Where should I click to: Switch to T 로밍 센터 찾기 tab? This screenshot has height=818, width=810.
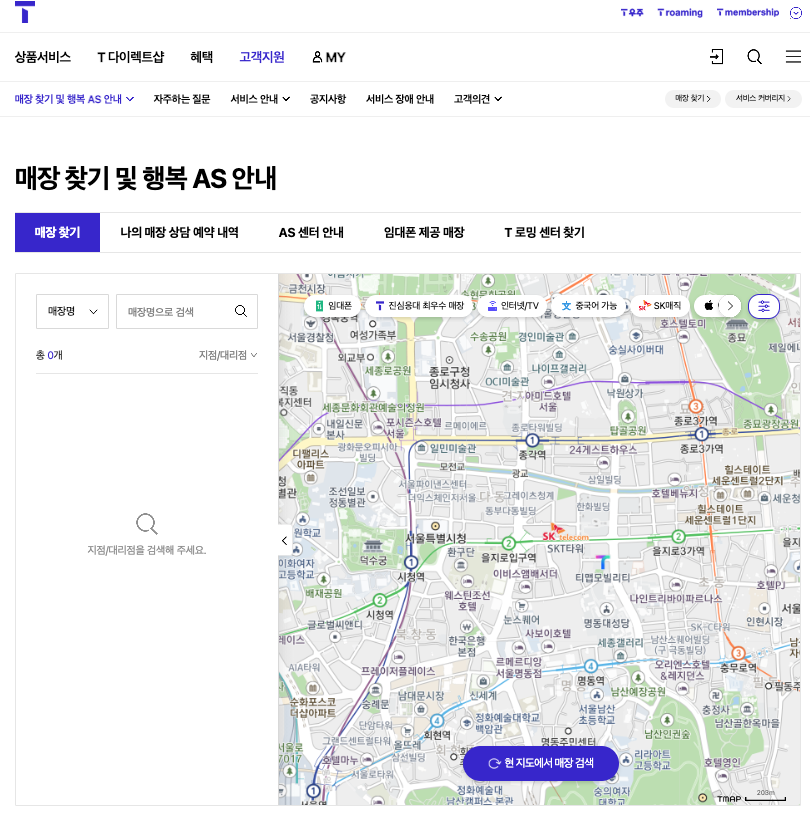click(545, 233)
